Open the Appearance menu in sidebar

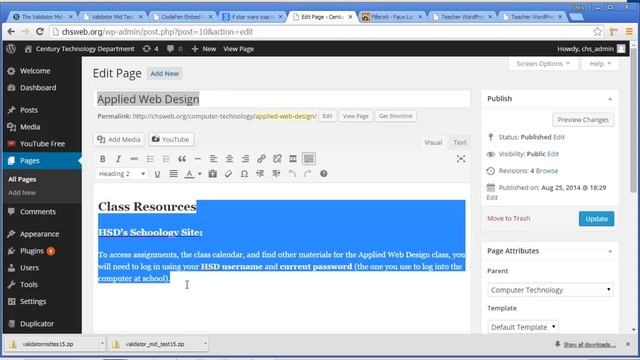[x=41, y=234]
